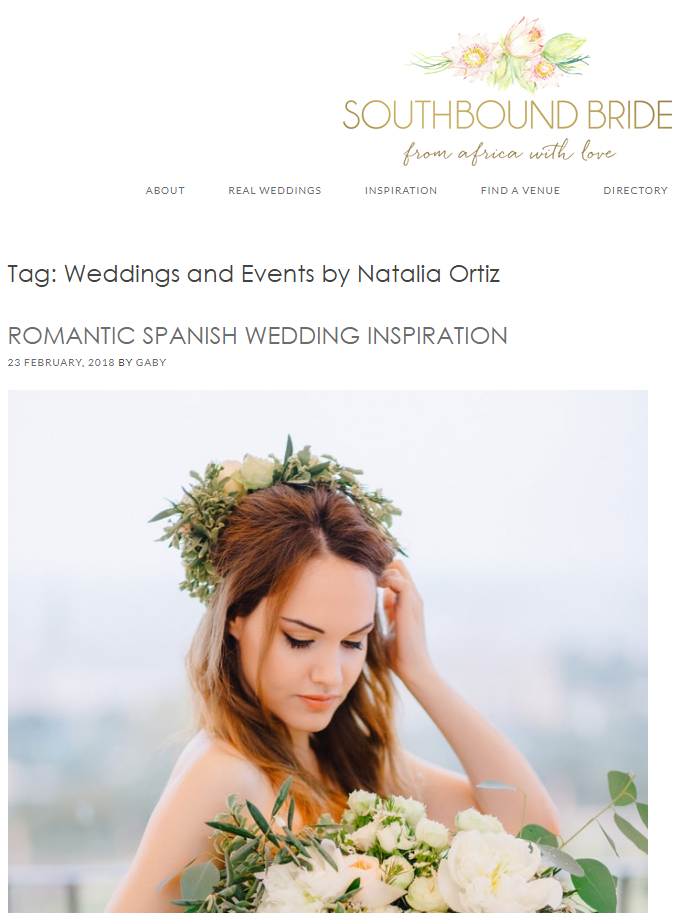
Task: Open the About menu item
Action: pos(165,190)
